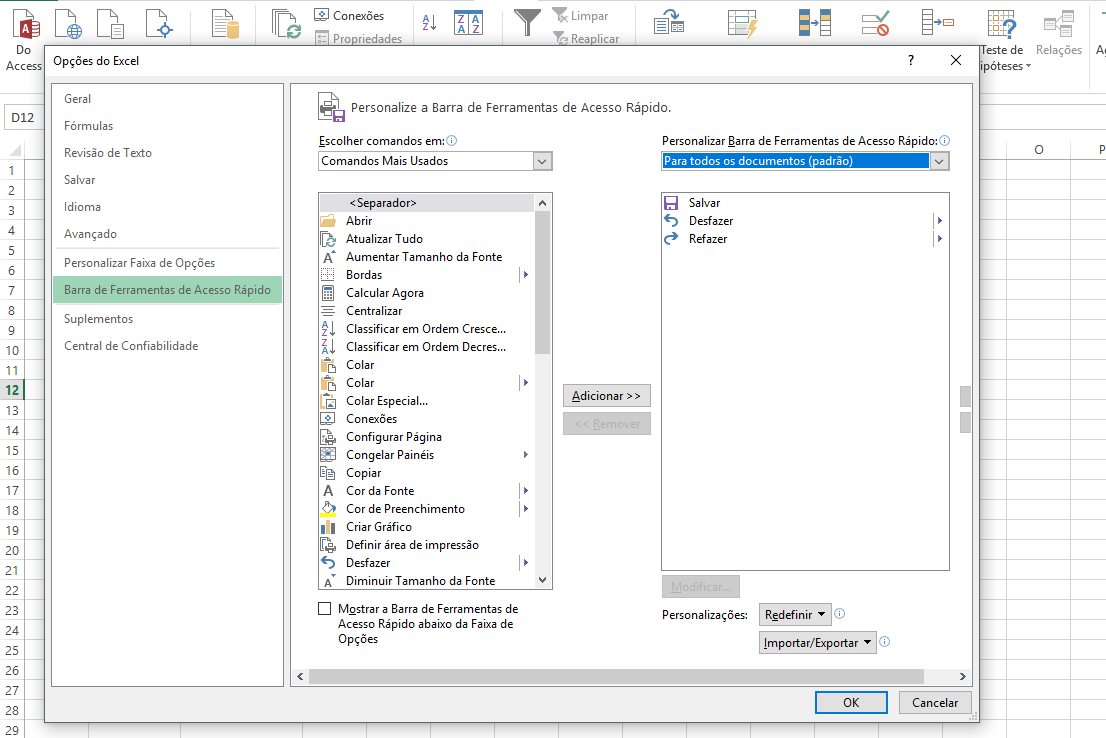
Task: Click the OK button
Action: pyautogui.click(x=851, y=703)
